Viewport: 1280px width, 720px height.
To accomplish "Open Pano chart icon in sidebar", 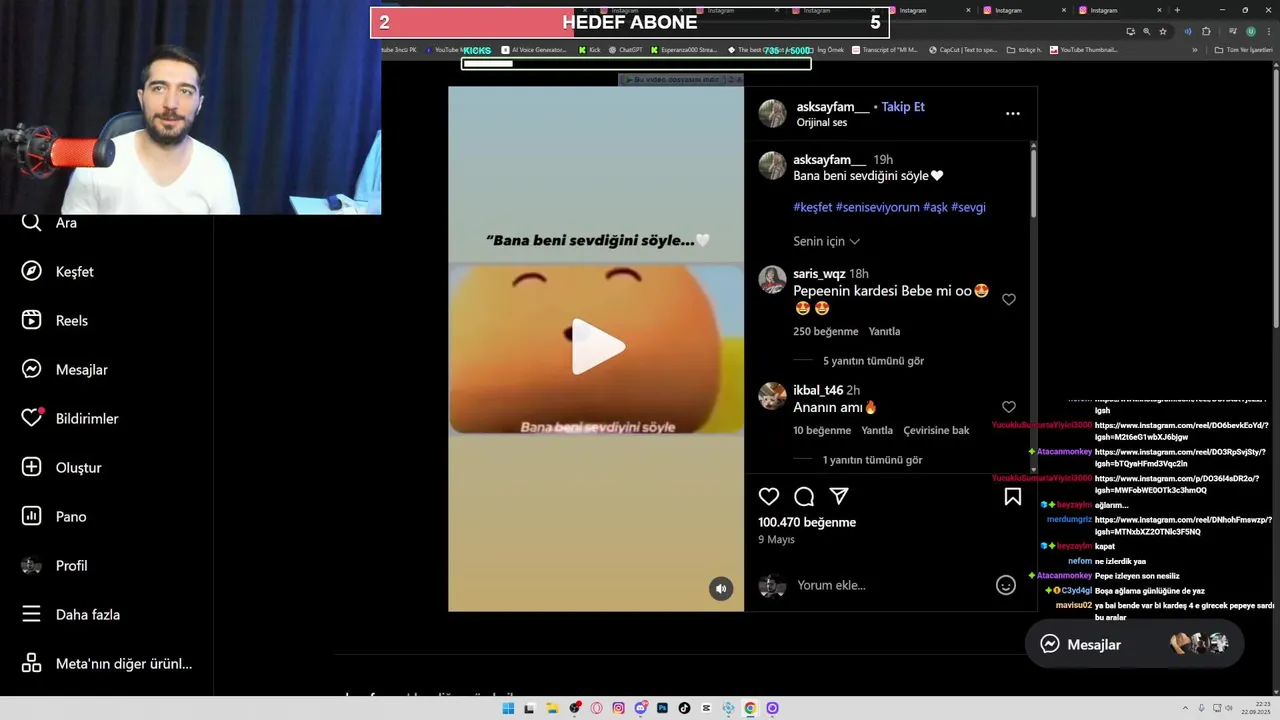I will pos(32,516).
